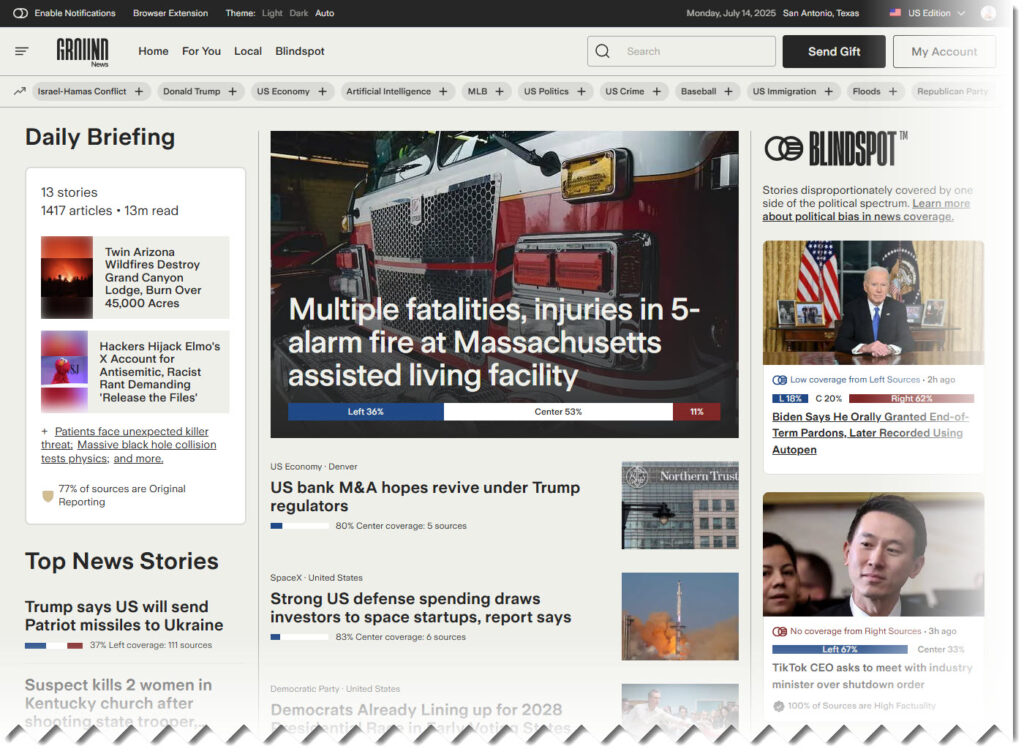Click the search magnifier icon

tap(602, 51)
